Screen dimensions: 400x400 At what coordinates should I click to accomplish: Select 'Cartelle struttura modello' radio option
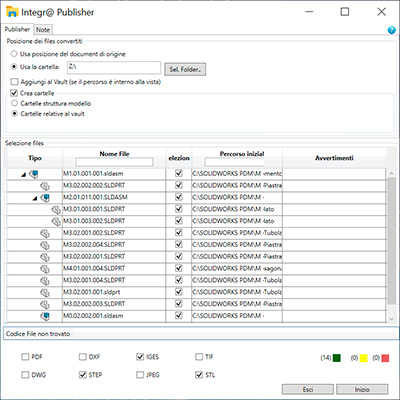click(14, 103)
